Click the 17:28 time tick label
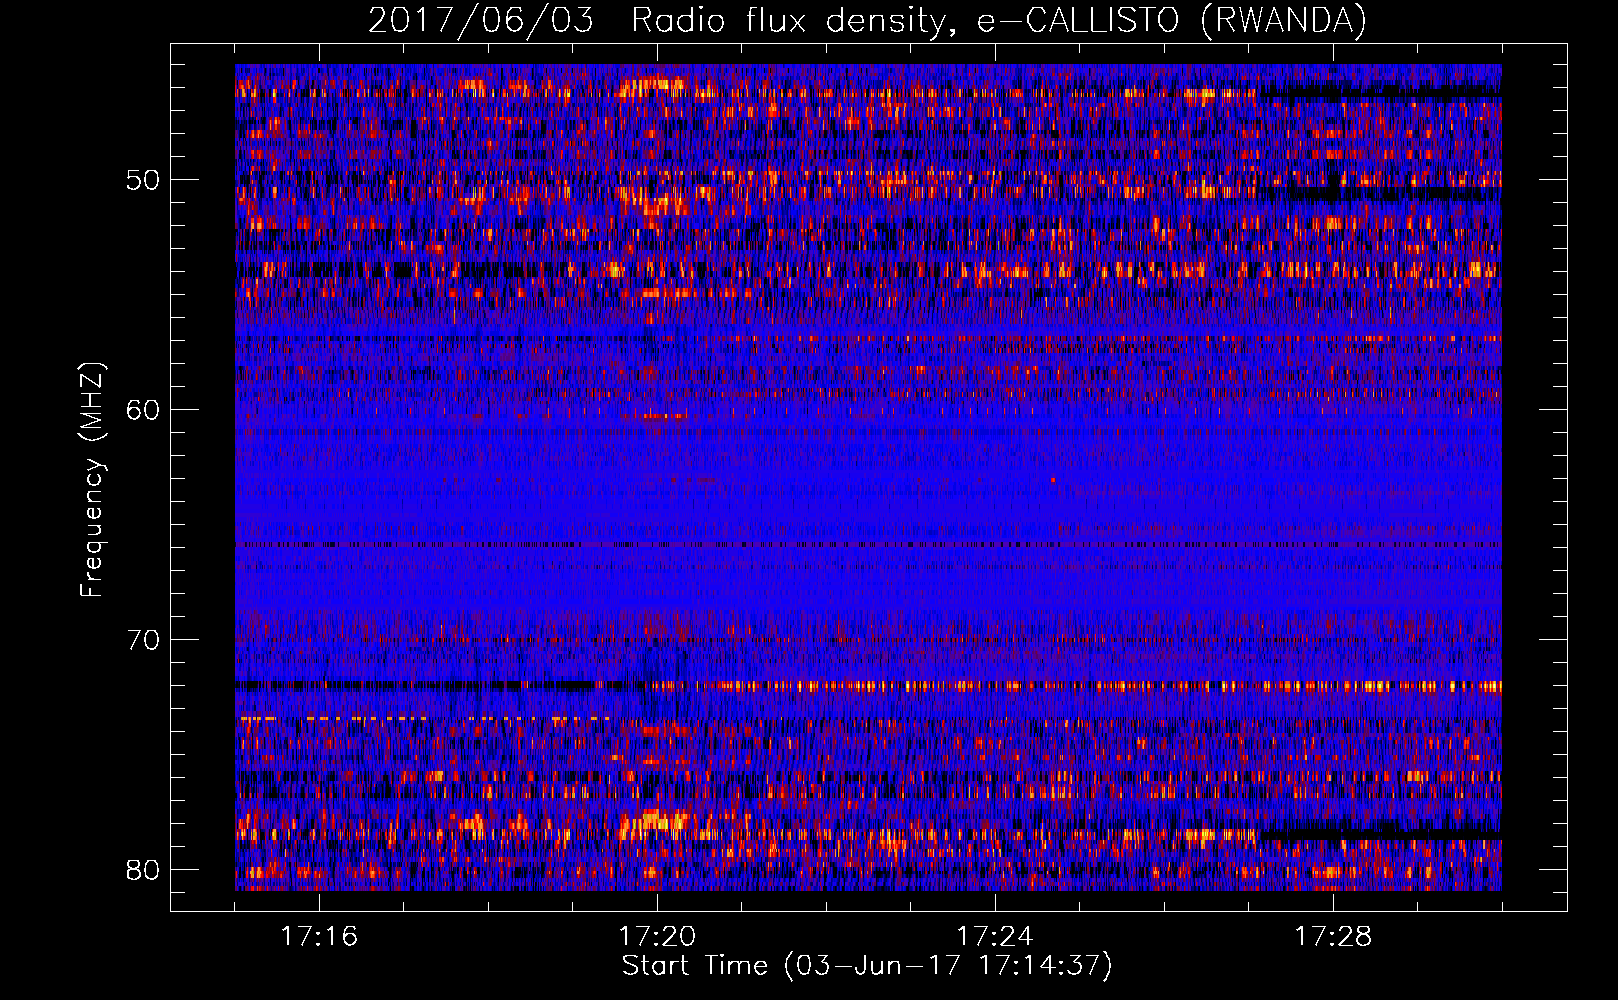This screenshot has width=1618, height=1000. pos(1333,936)
